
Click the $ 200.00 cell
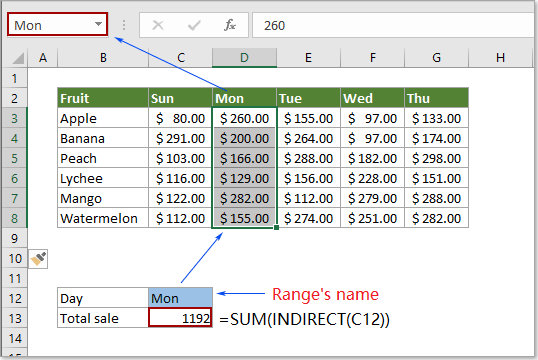[x=244, y=138]
